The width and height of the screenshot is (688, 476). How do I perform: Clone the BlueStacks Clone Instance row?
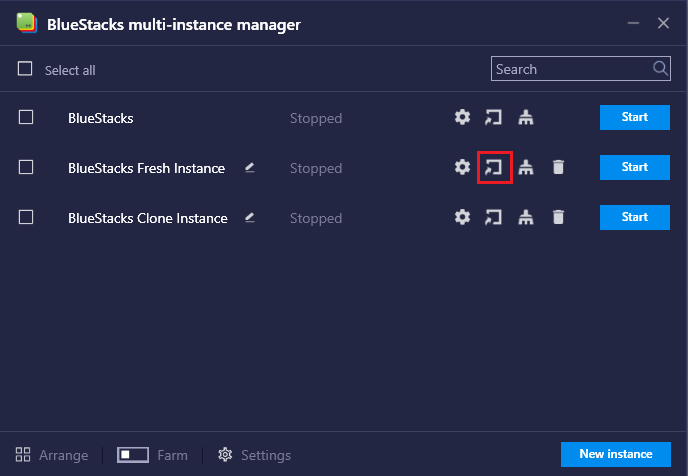click(526, 217)
